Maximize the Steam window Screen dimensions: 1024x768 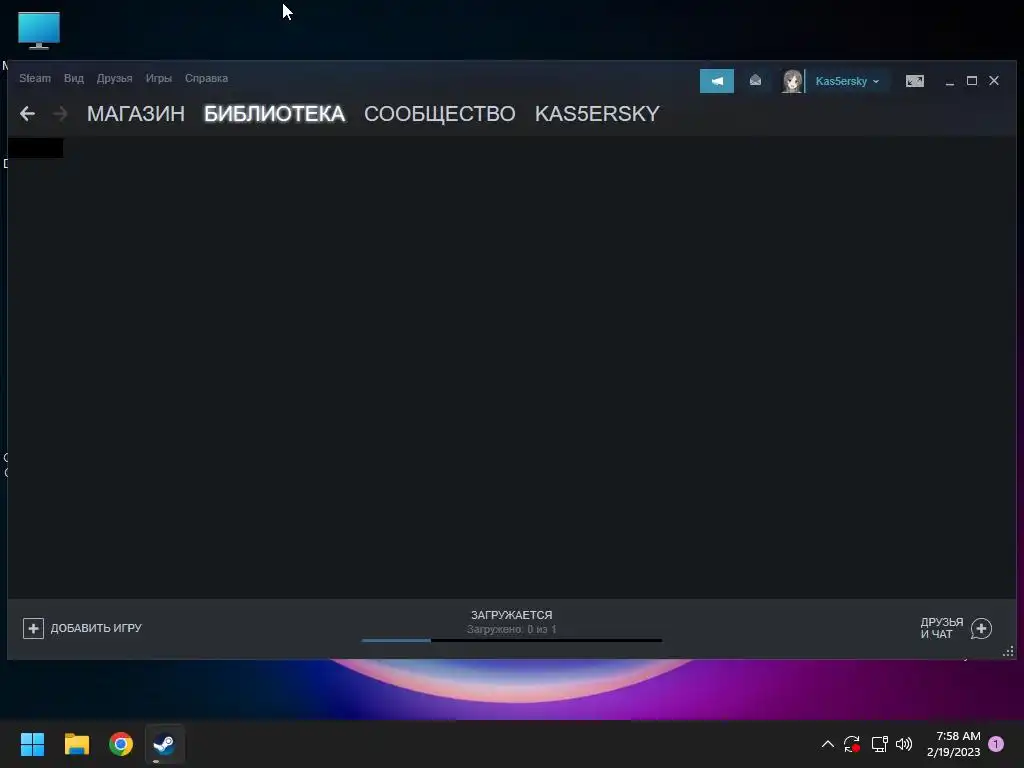[972, 80]
